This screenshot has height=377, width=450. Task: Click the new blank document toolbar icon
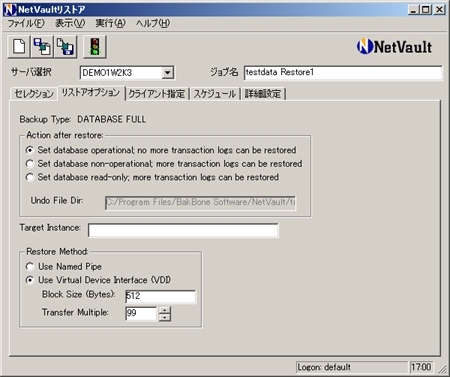point(19,47)
